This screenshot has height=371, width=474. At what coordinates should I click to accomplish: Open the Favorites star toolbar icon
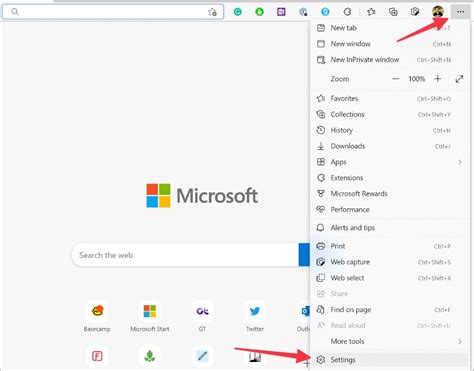point(371,12)
